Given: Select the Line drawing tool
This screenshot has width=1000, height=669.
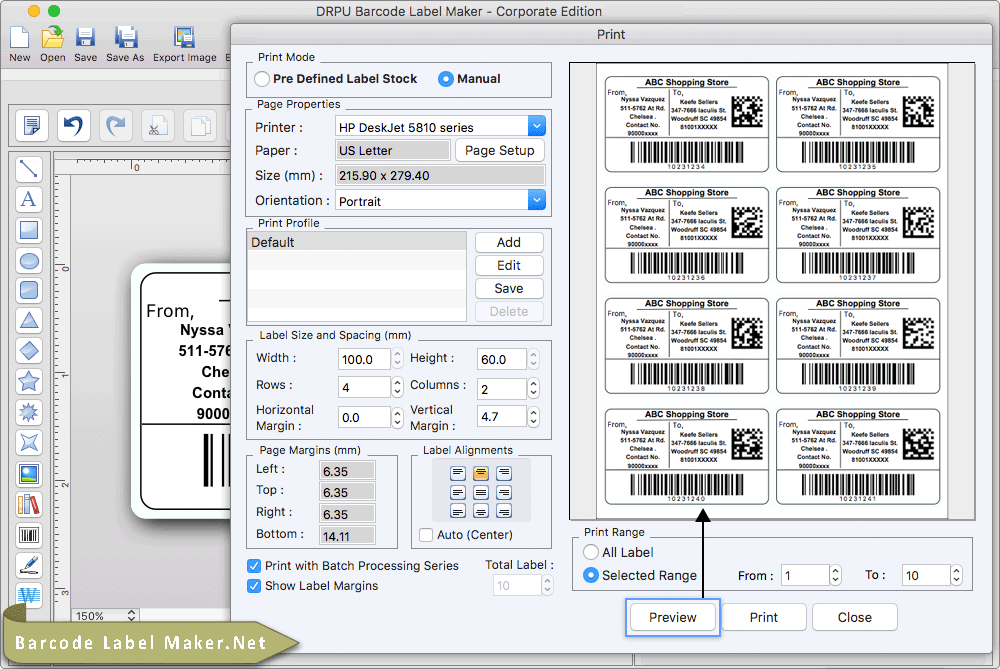Looking at the screenshot, I should tap(29, 169).
